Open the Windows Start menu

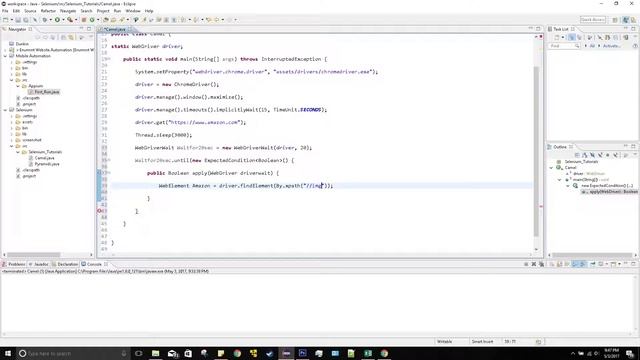[7, 353]
